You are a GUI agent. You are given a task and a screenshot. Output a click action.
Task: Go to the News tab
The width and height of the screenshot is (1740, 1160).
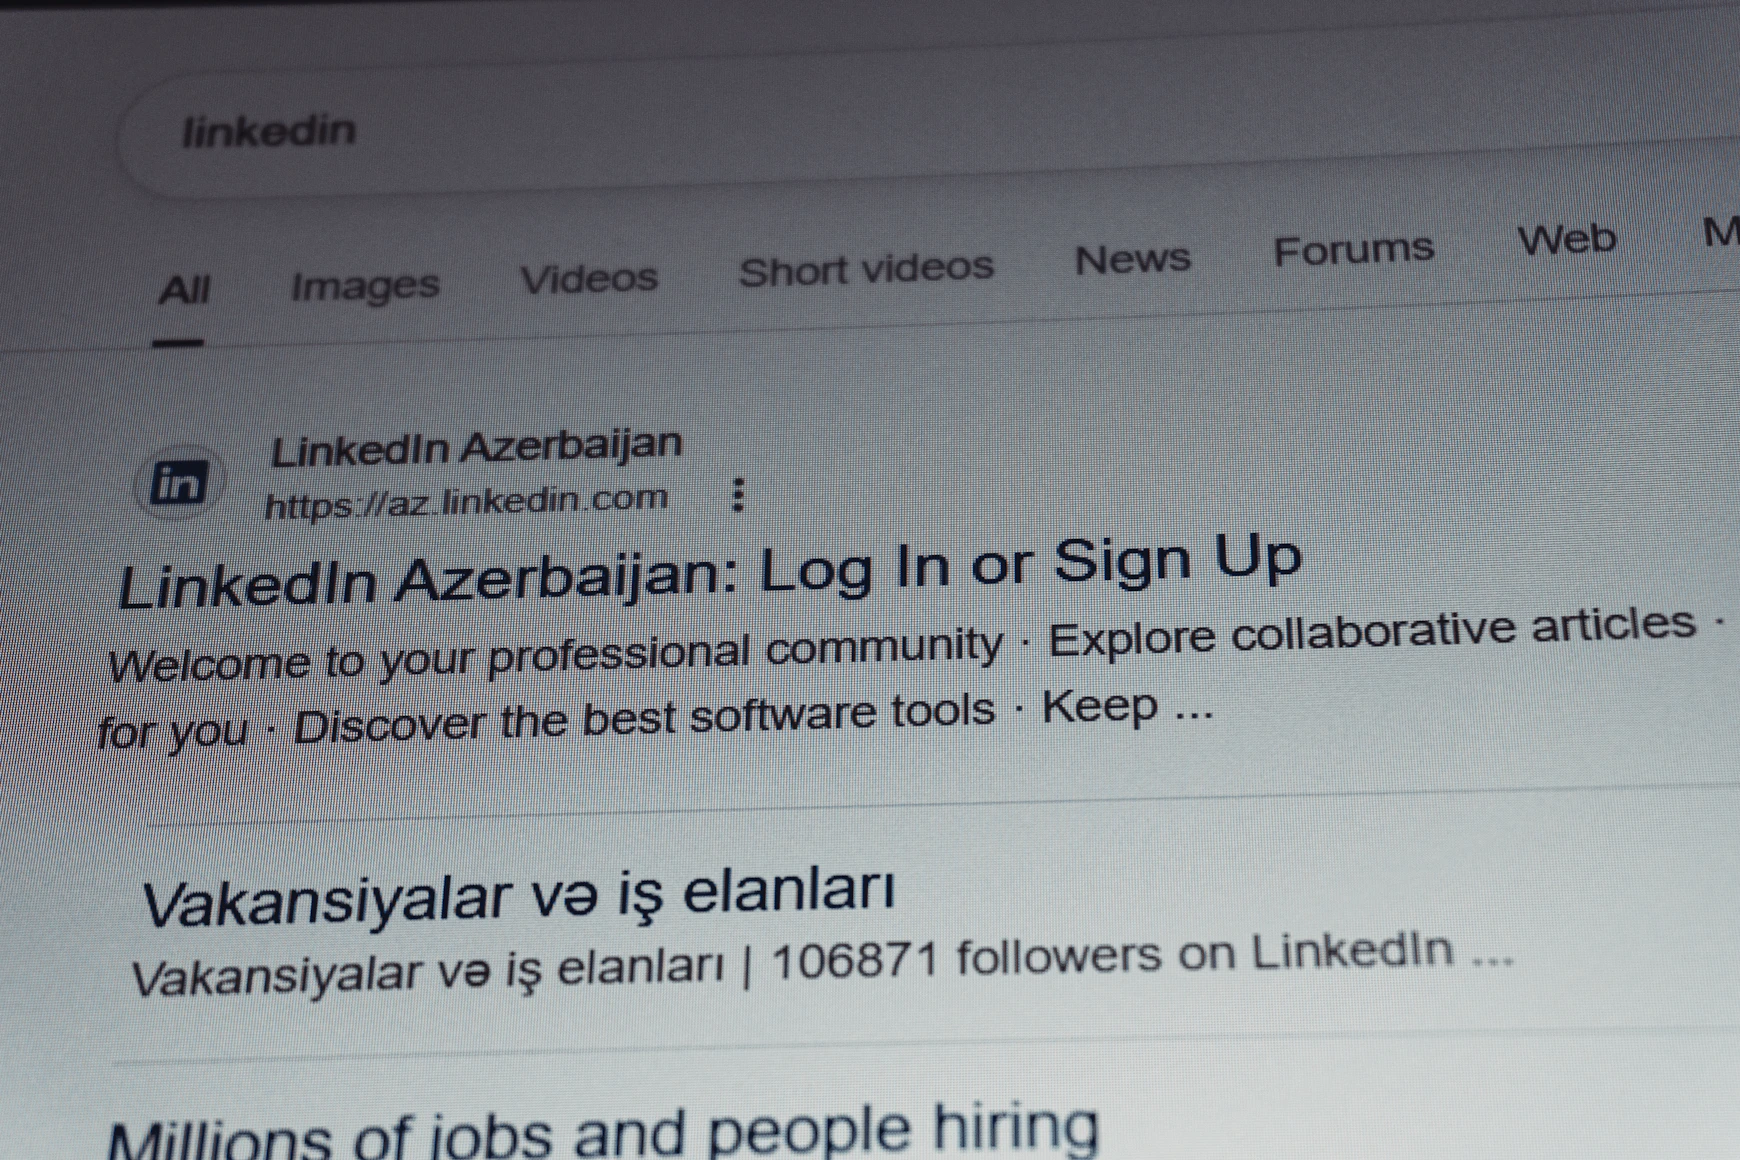(1132, 259)
